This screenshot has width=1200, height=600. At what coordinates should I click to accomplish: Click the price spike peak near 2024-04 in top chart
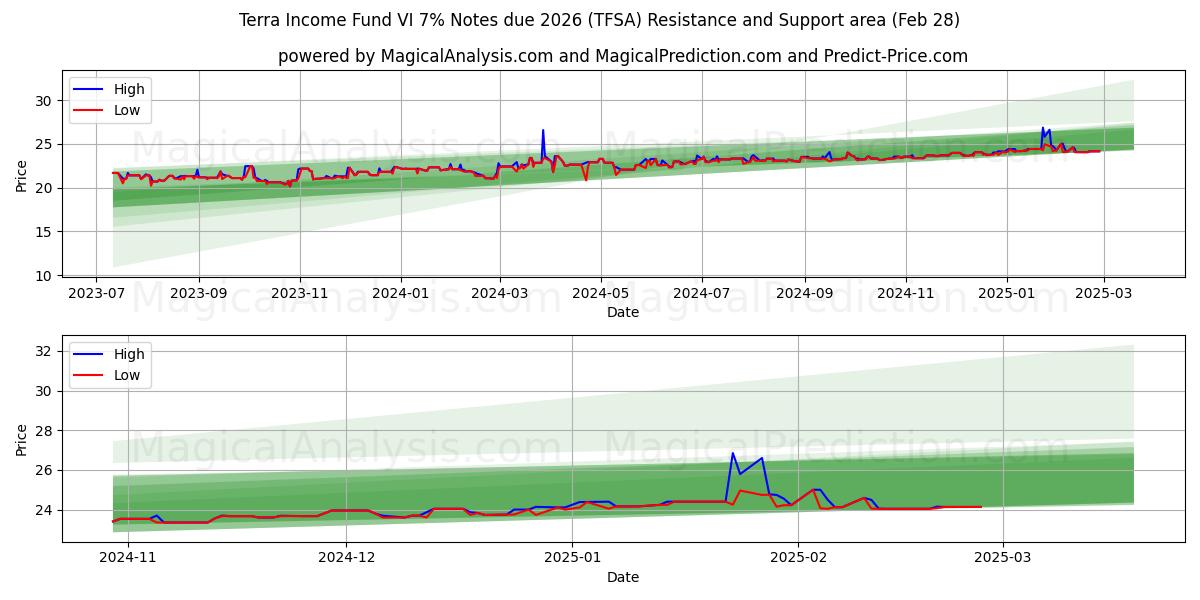pos(543,130)
